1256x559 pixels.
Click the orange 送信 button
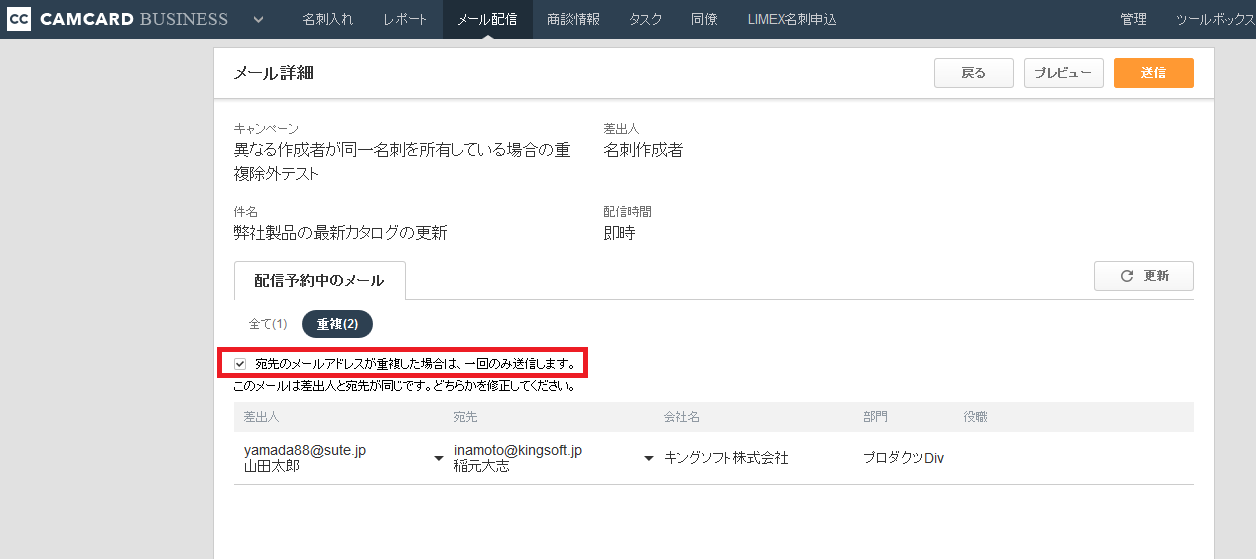(1154, 73)
